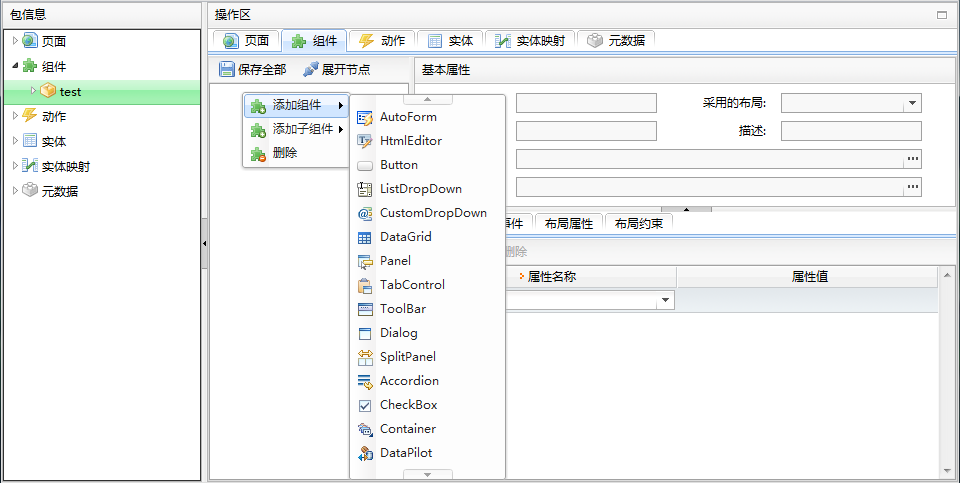960x483 pixels.
Task: Open the 元数据 tab
Action: point(615,41)
